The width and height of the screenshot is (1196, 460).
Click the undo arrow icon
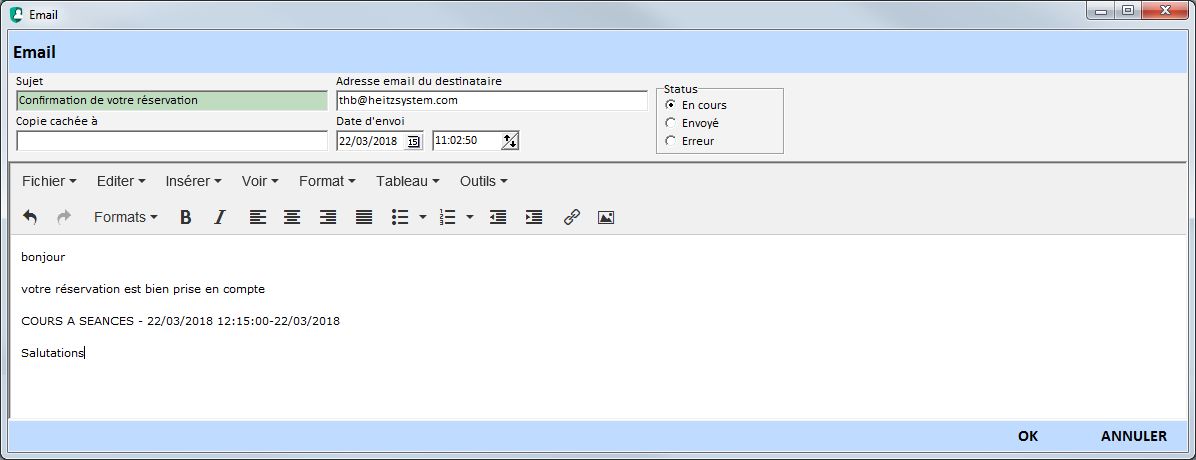[30, 217]
